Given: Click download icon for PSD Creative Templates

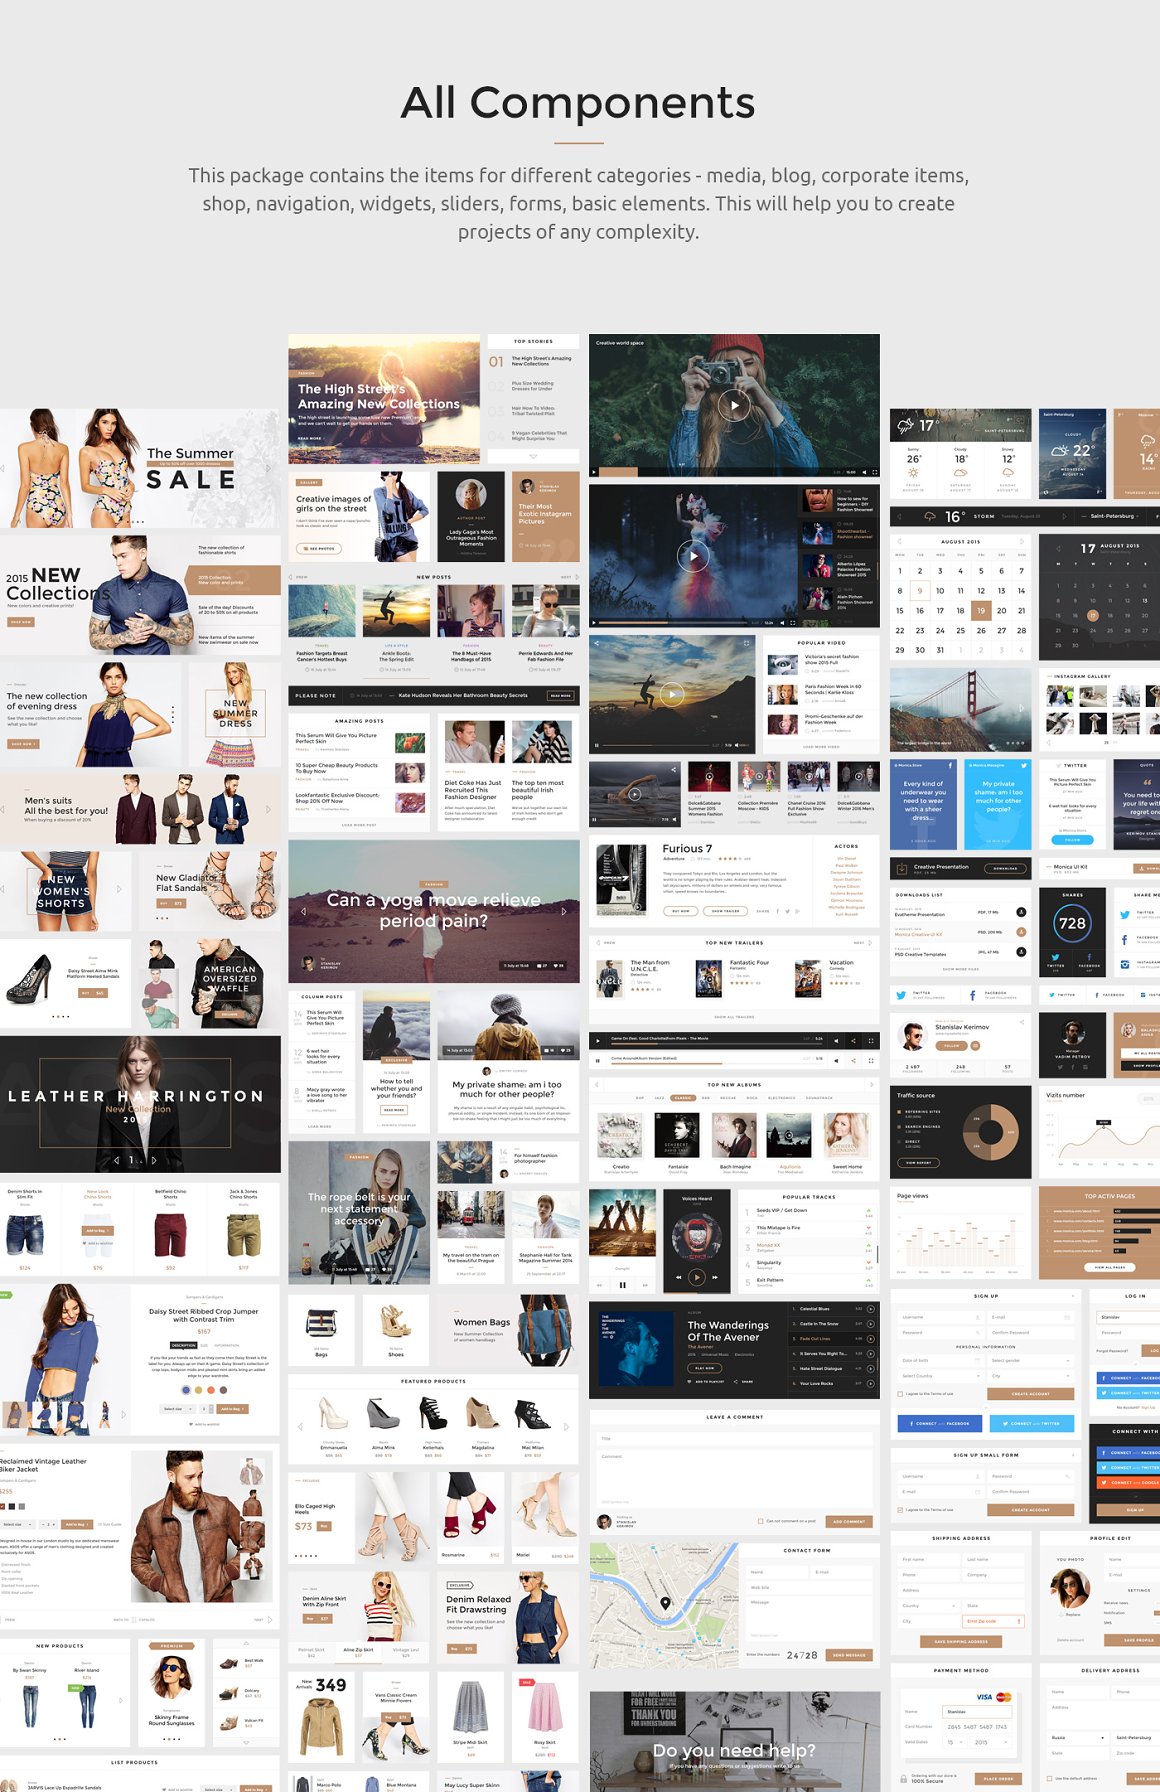Looking at the screenshot, I should pos(1021,952).
